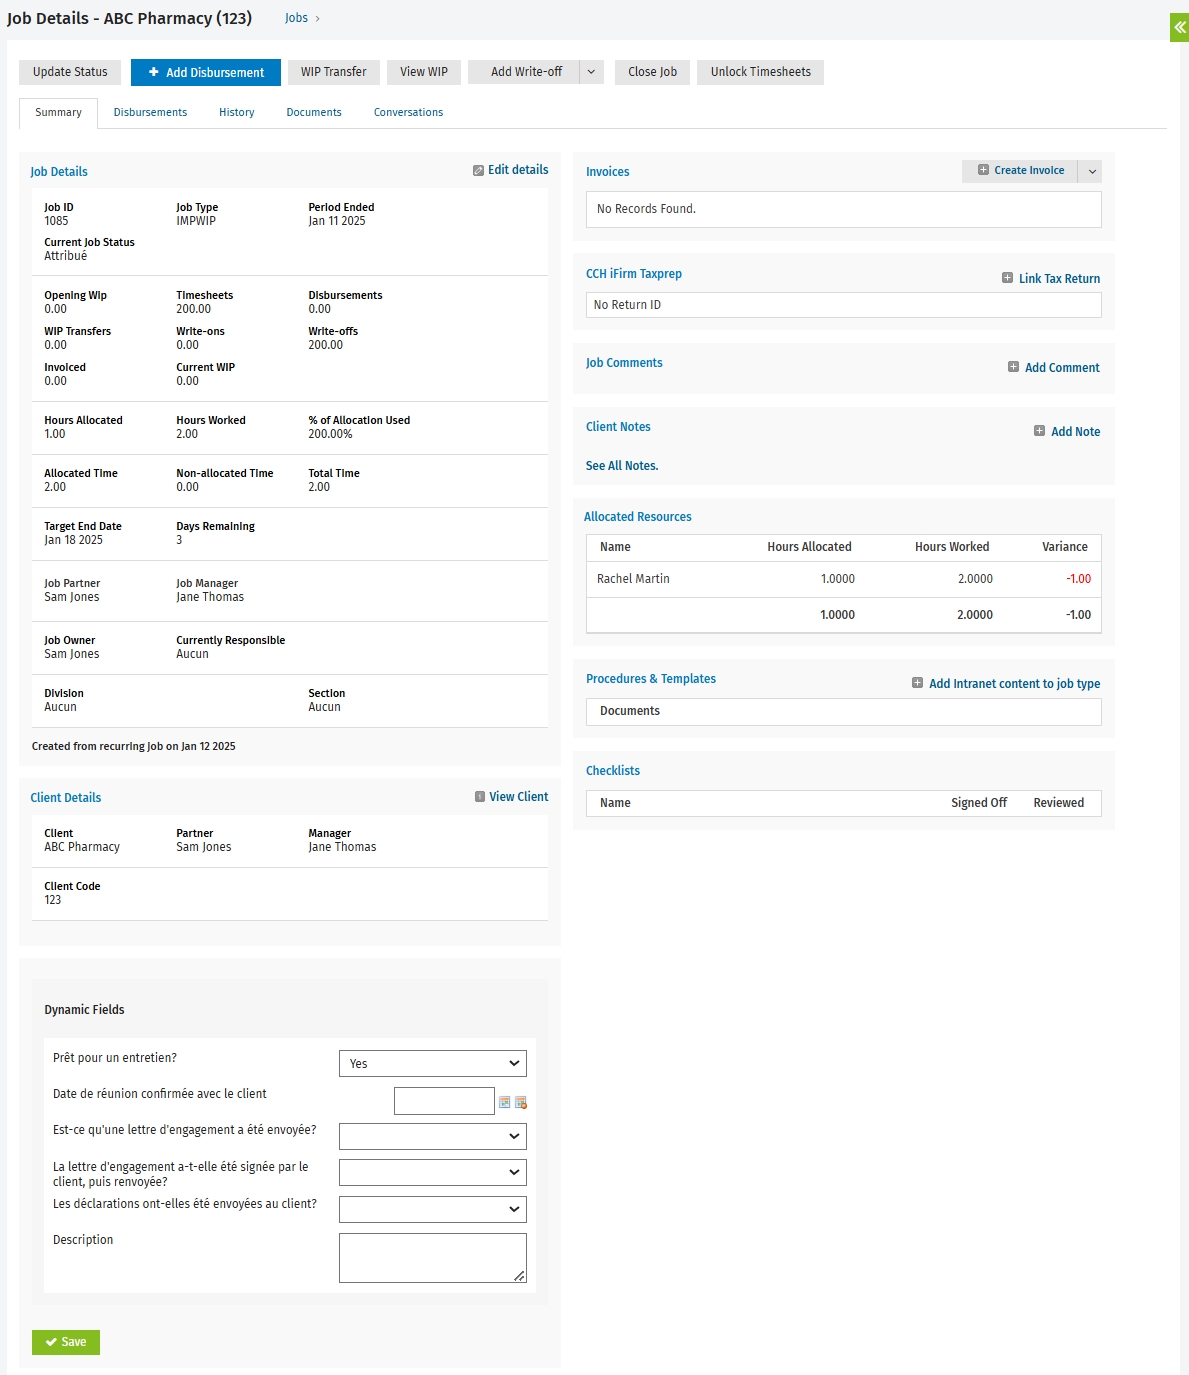The width and height of the screenshot is (1189, 1375).
Task: Open lettre d'engagement envoyée dropdown
Action: (433, 1136)
